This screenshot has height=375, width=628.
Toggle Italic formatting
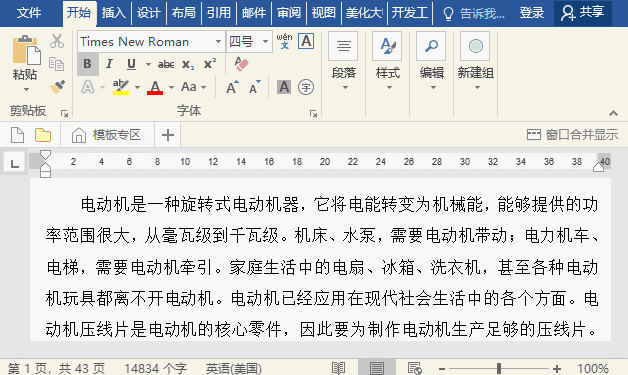[109, 64]
